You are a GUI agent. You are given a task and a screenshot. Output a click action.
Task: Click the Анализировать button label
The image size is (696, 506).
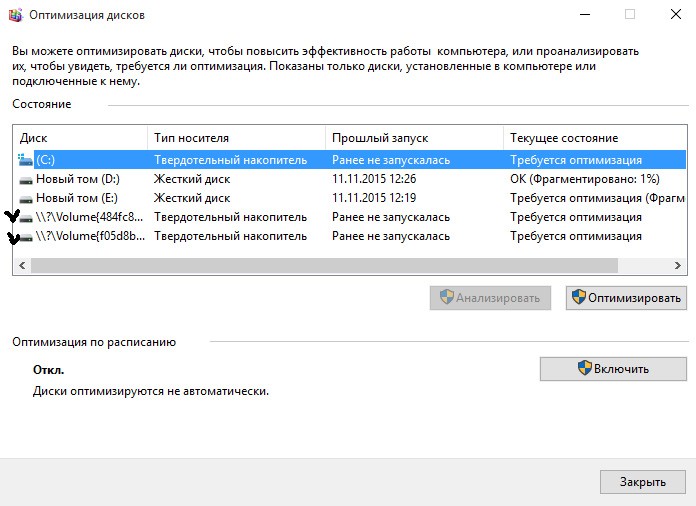pyautogui.click(x=498, y=298)
